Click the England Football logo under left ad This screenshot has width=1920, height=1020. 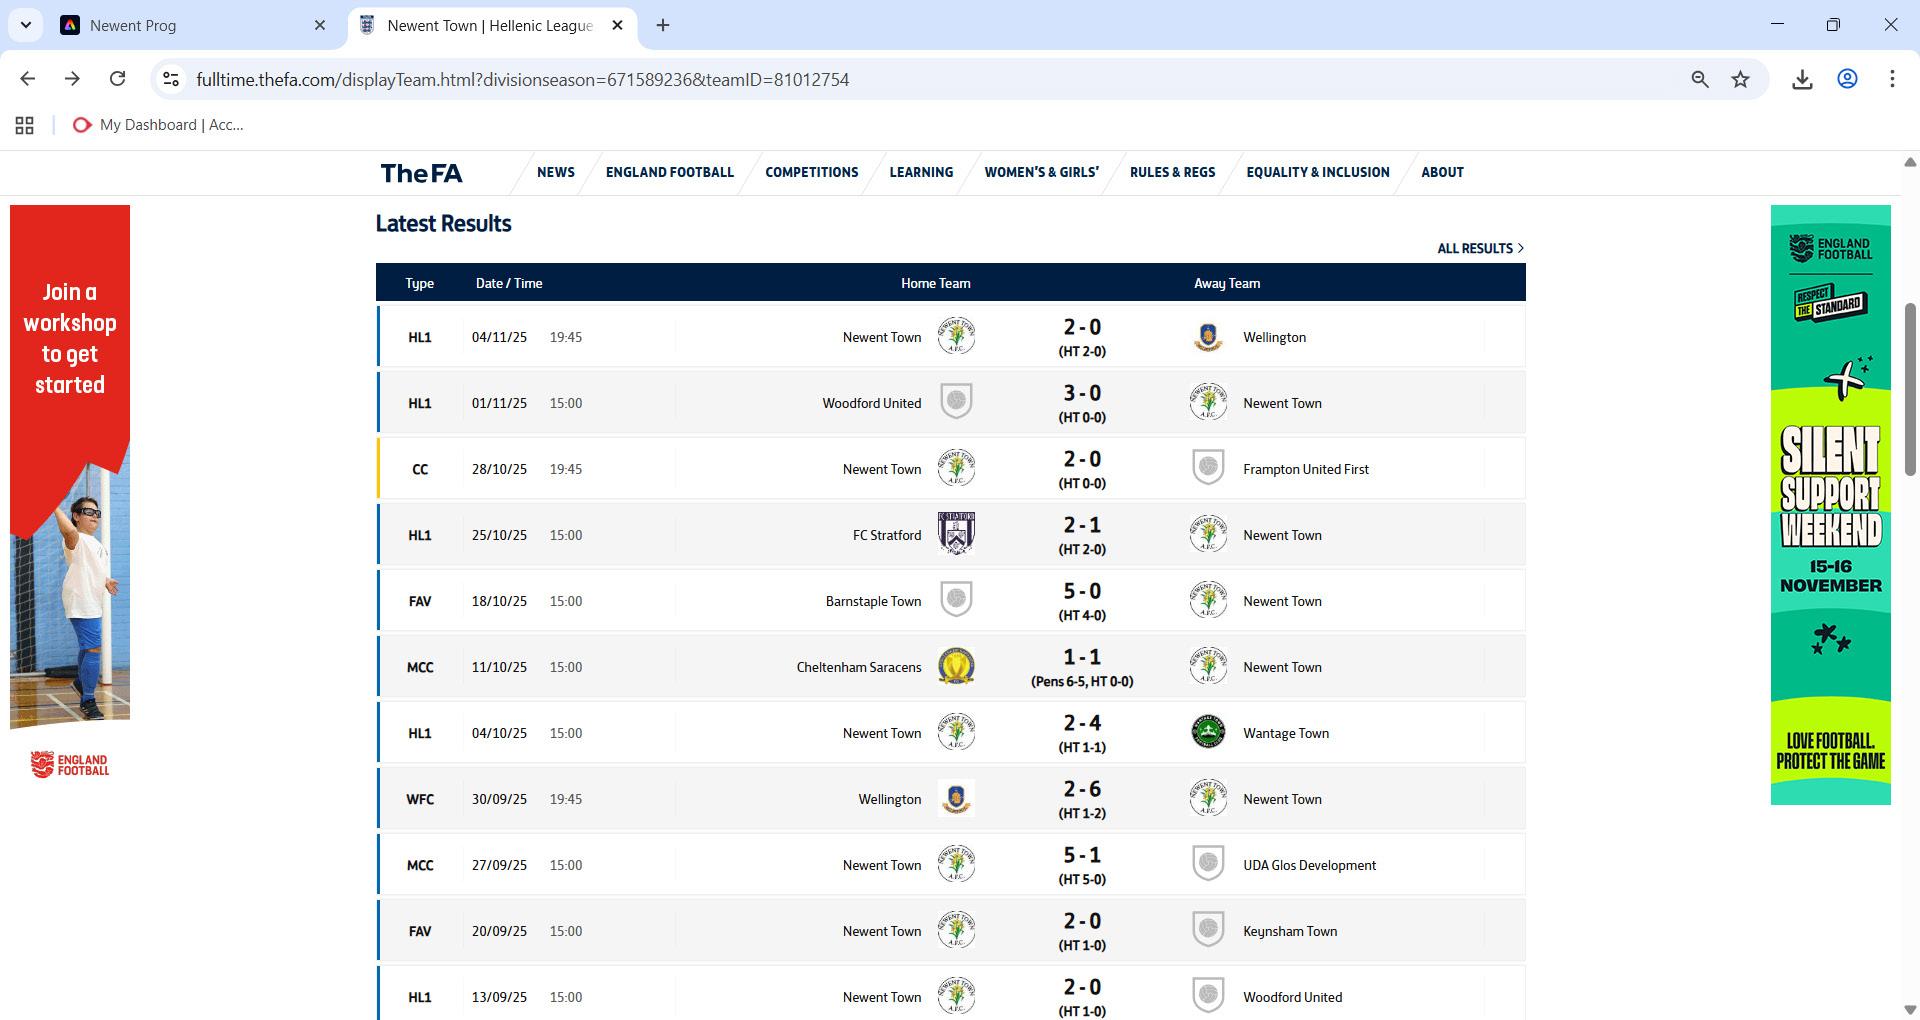click(x=70, y=765)
